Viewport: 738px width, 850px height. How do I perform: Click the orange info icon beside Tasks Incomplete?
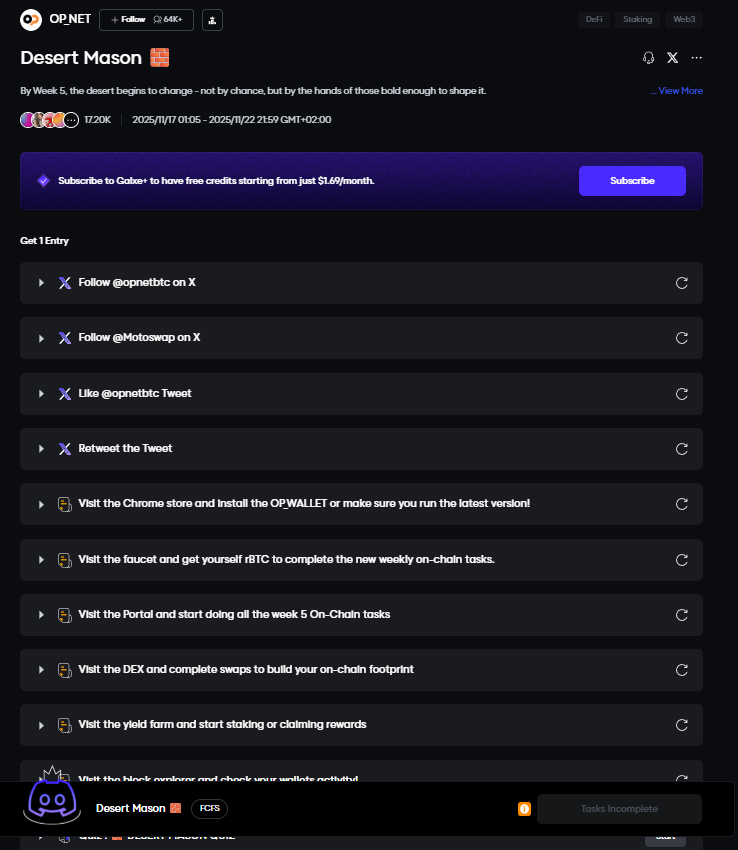click(524, 809)
